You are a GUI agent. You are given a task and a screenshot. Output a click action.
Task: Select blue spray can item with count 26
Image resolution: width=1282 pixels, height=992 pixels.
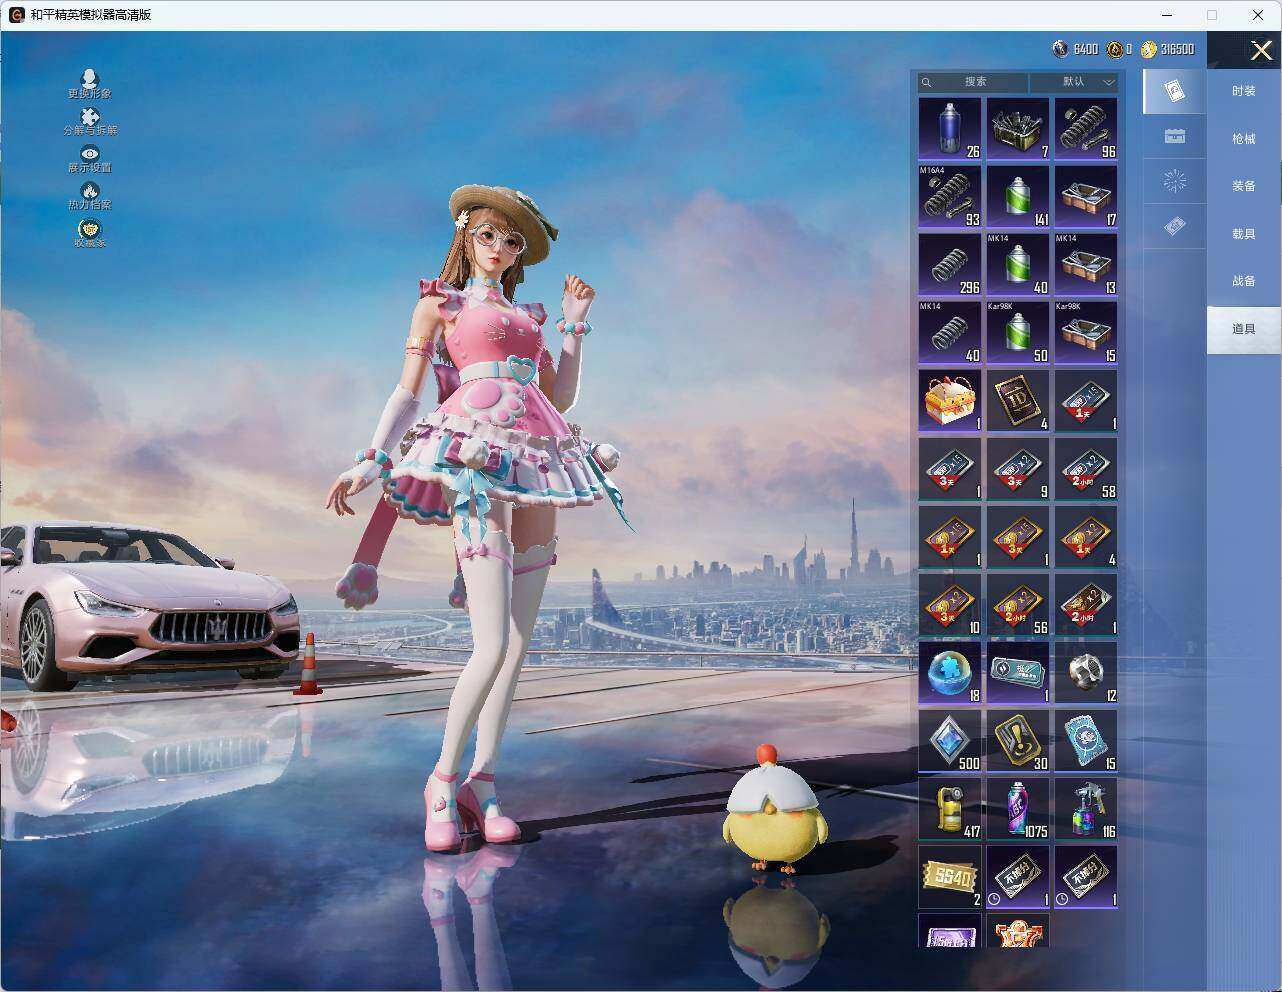pyautogui.click(x=950, y=129)
